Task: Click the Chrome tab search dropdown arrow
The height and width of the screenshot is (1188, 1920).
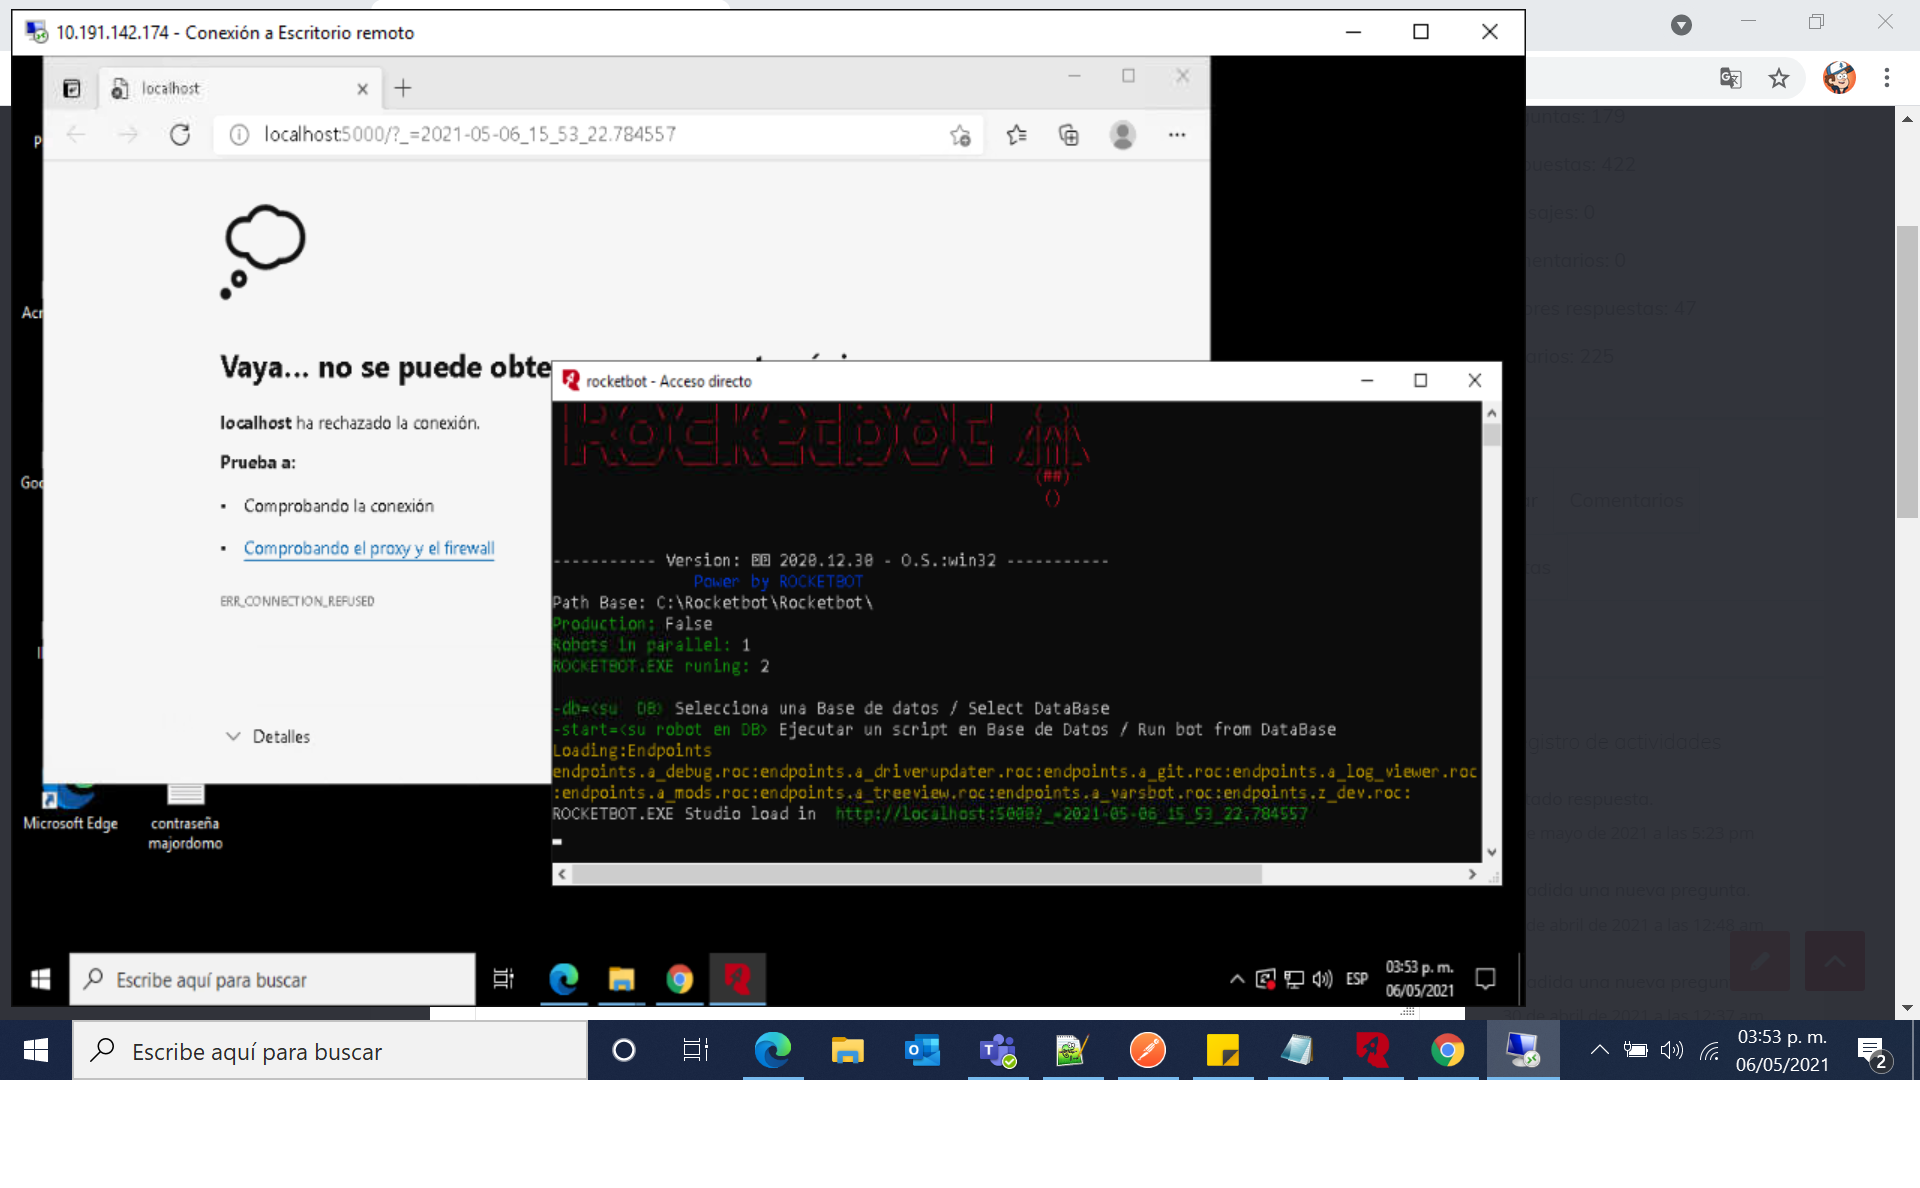Action: point(1681,25)
